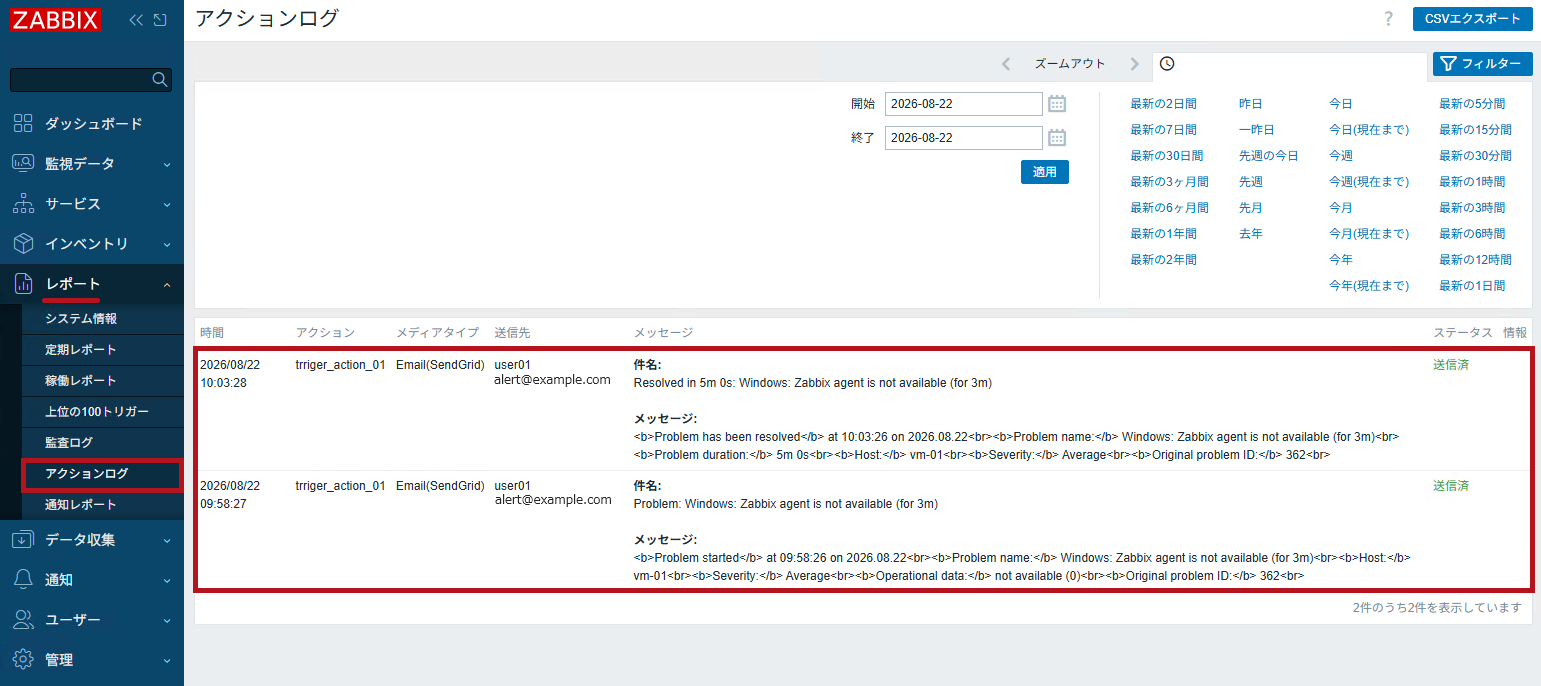Click the ユーザー people icon
Image resolution: width=1541 pixels, height=686 pixels.
point(23,619)
